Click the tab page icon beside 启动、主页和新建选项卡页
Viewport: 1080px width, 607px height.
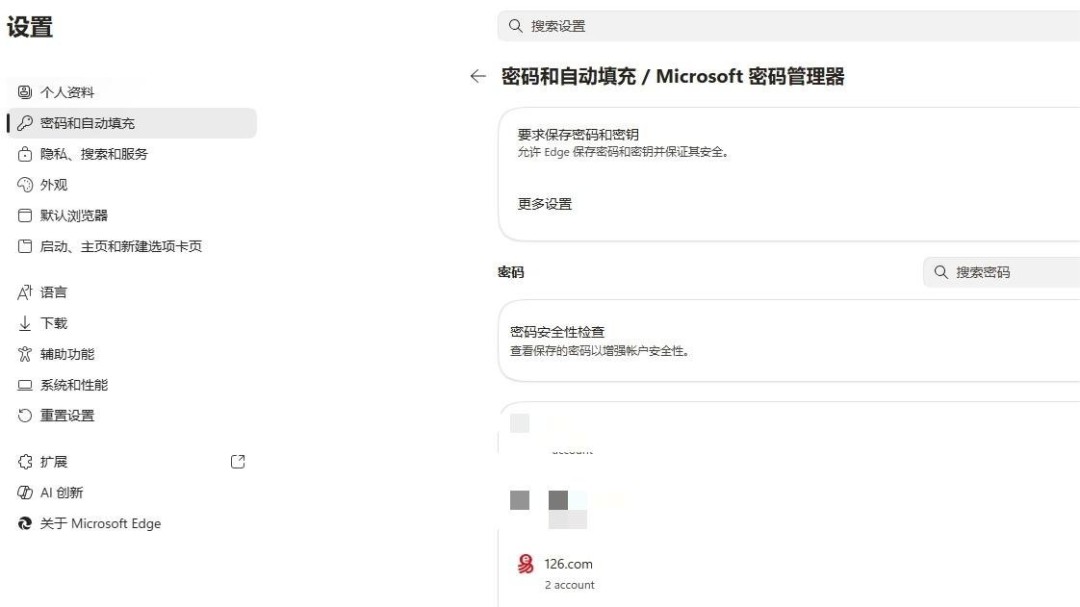(x=25, y=246)
